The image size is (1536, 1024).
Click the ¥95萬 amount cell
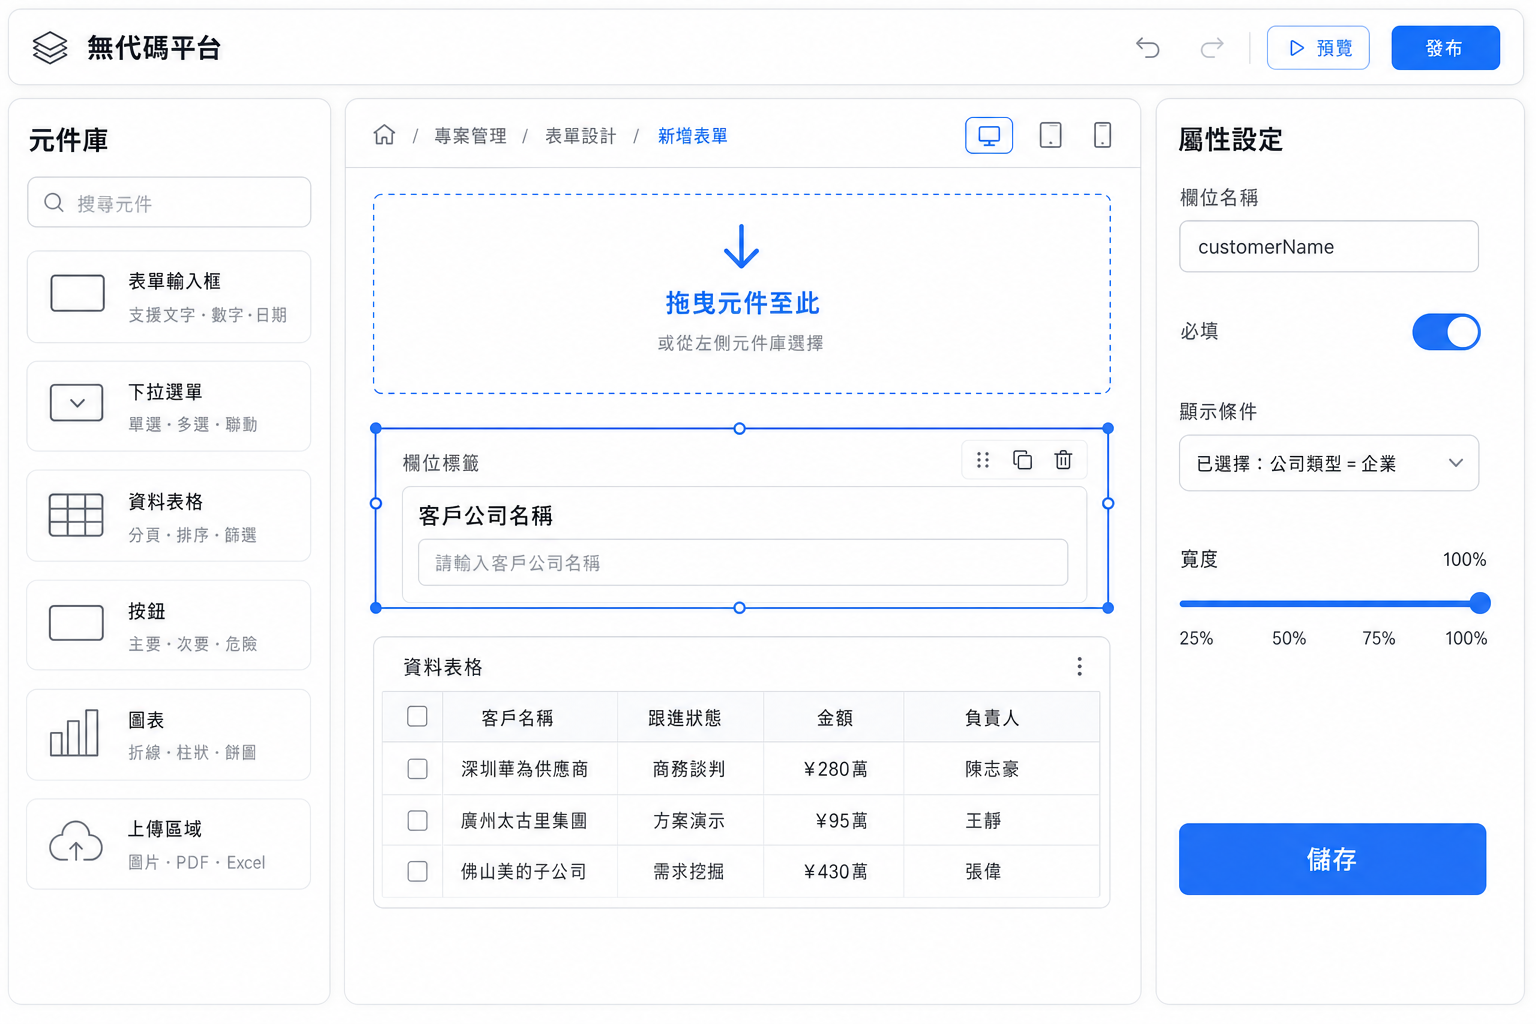click(841, 821)
